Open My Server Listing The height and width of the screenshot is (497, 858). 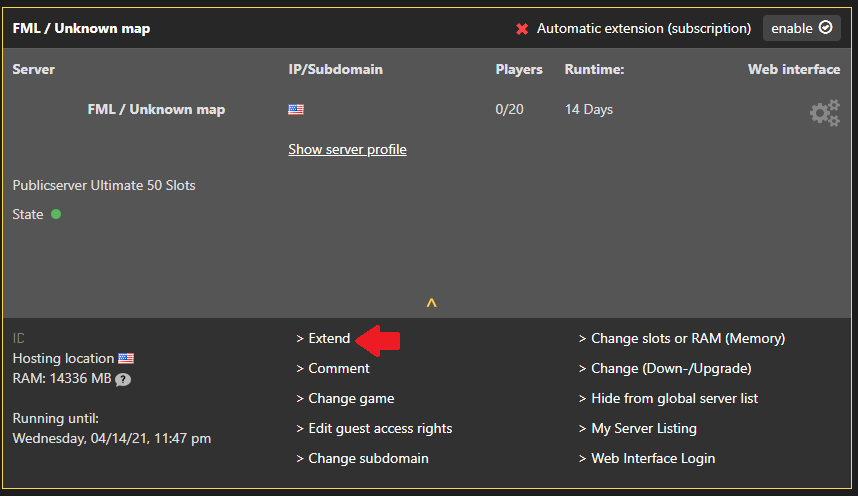click(643, 428)
